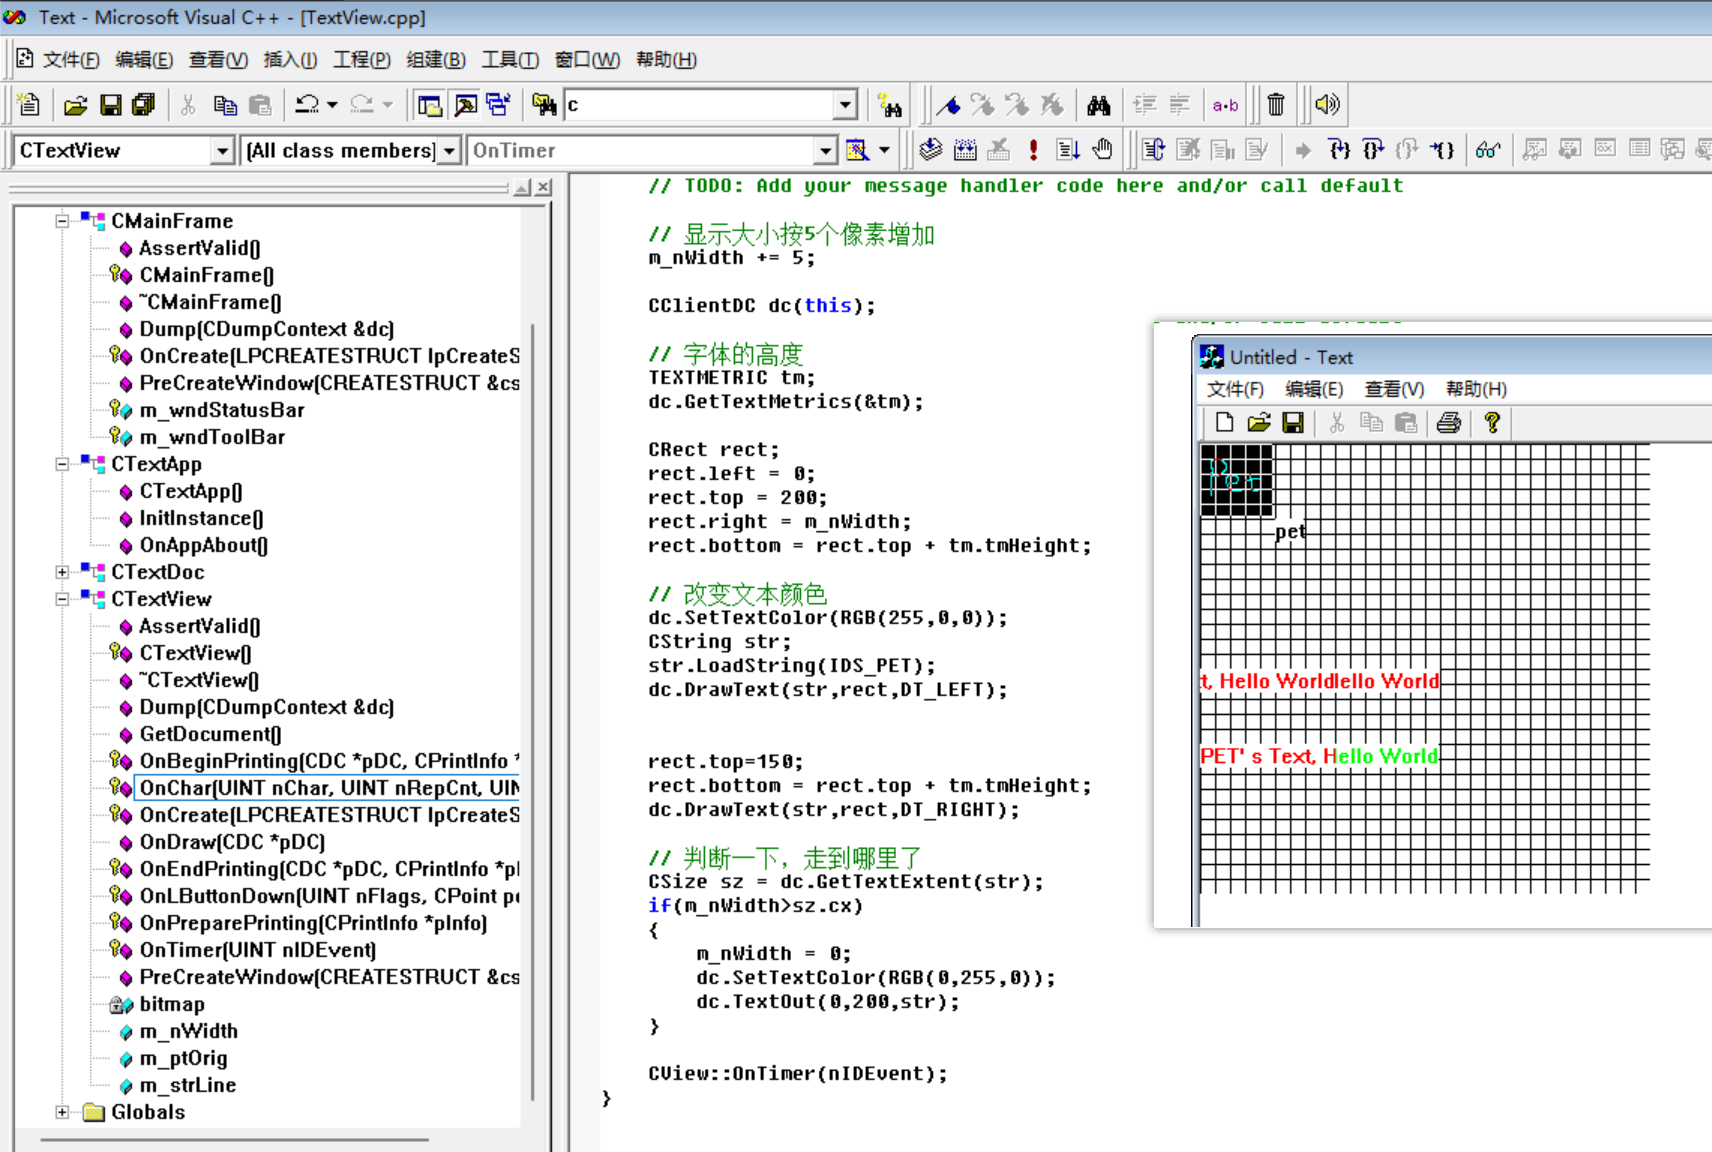1712x1152 pixels.
Task: Click the Compile icon with stacked pages
Action: [x=931, y=150]
